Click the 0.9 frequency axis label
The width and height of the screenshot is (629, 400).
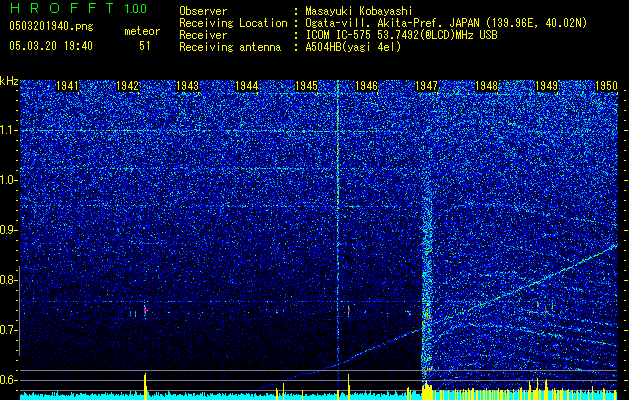tap(9, 230)
